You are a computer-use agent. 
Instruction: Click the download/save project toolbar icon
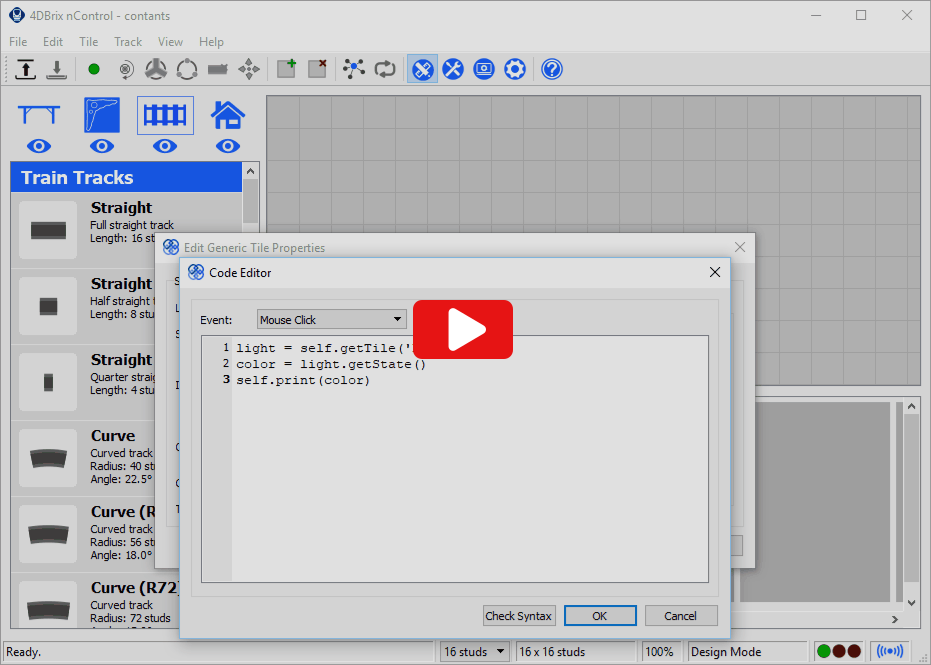tap(56, 69)
